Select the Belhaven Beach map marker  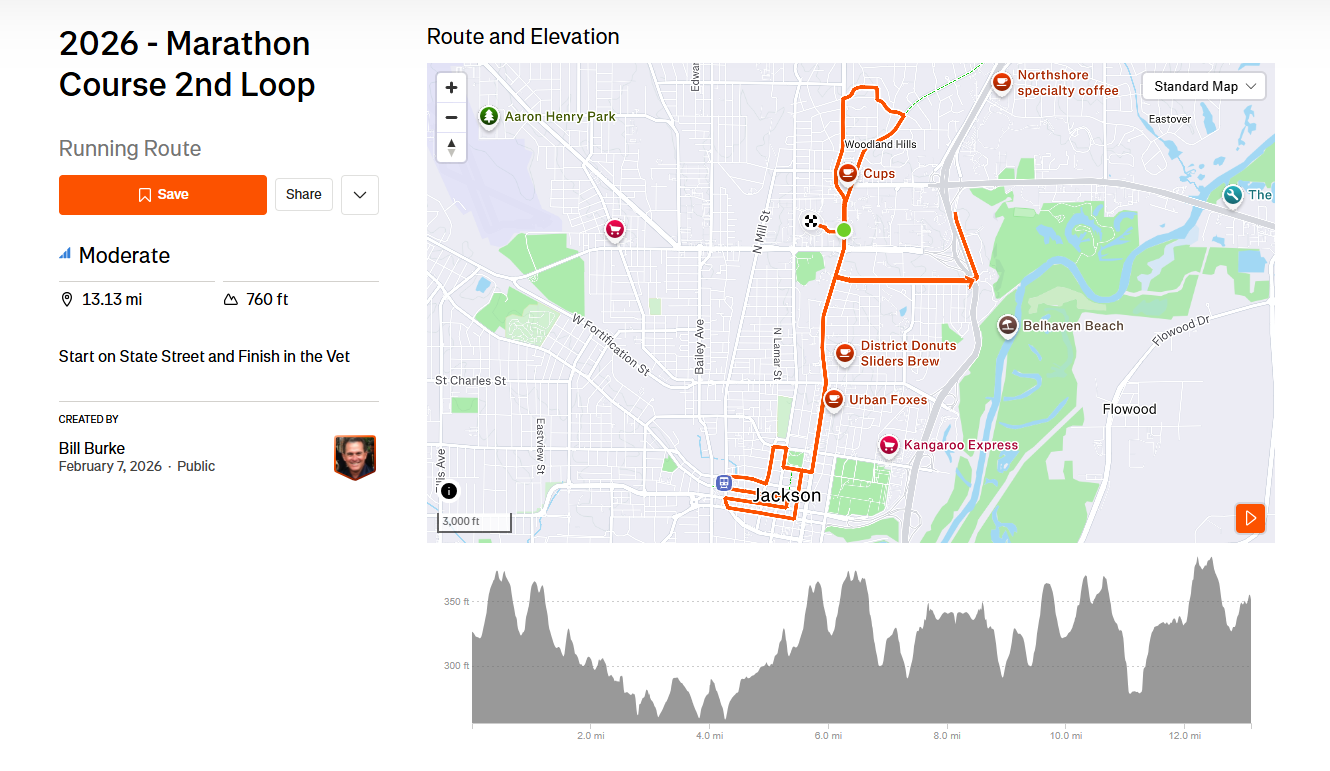point(1008,326)
